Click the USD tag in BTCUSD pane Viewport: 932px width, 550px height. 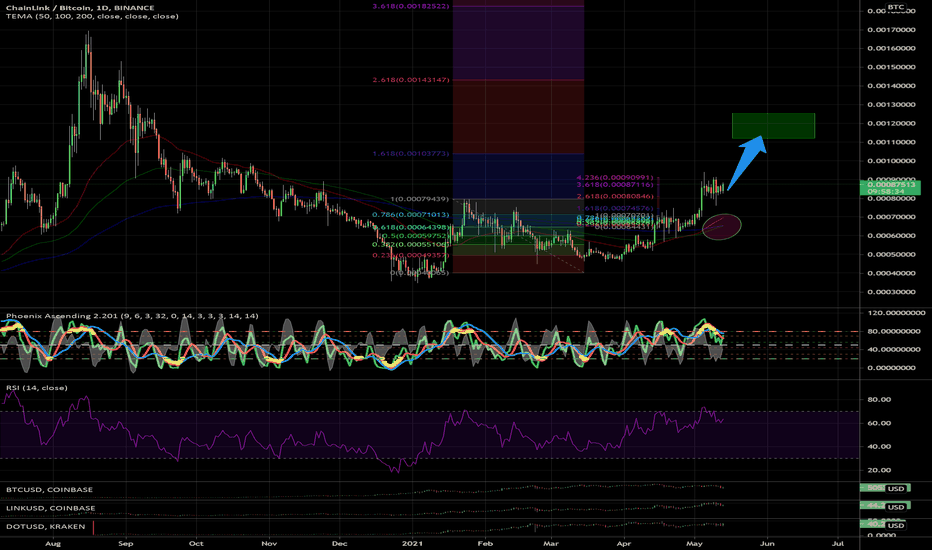pos(896,488)
